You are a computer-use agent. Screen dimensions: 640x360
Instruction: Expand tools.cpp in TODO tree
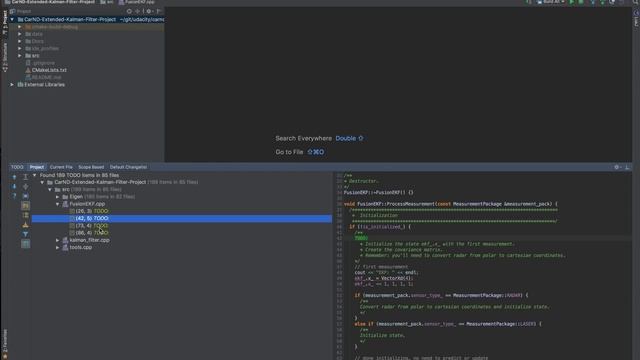[58, 247]
